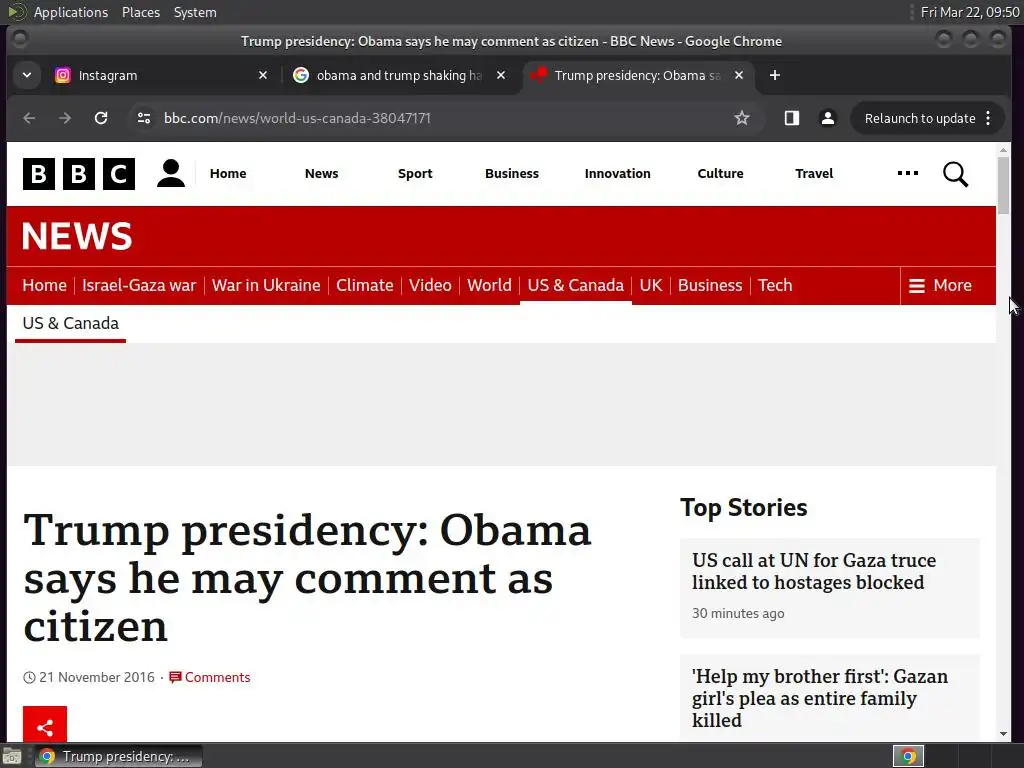Screen dimensions: 1024x768
Task: Open the article Comments link
Action: coord(210,677)
